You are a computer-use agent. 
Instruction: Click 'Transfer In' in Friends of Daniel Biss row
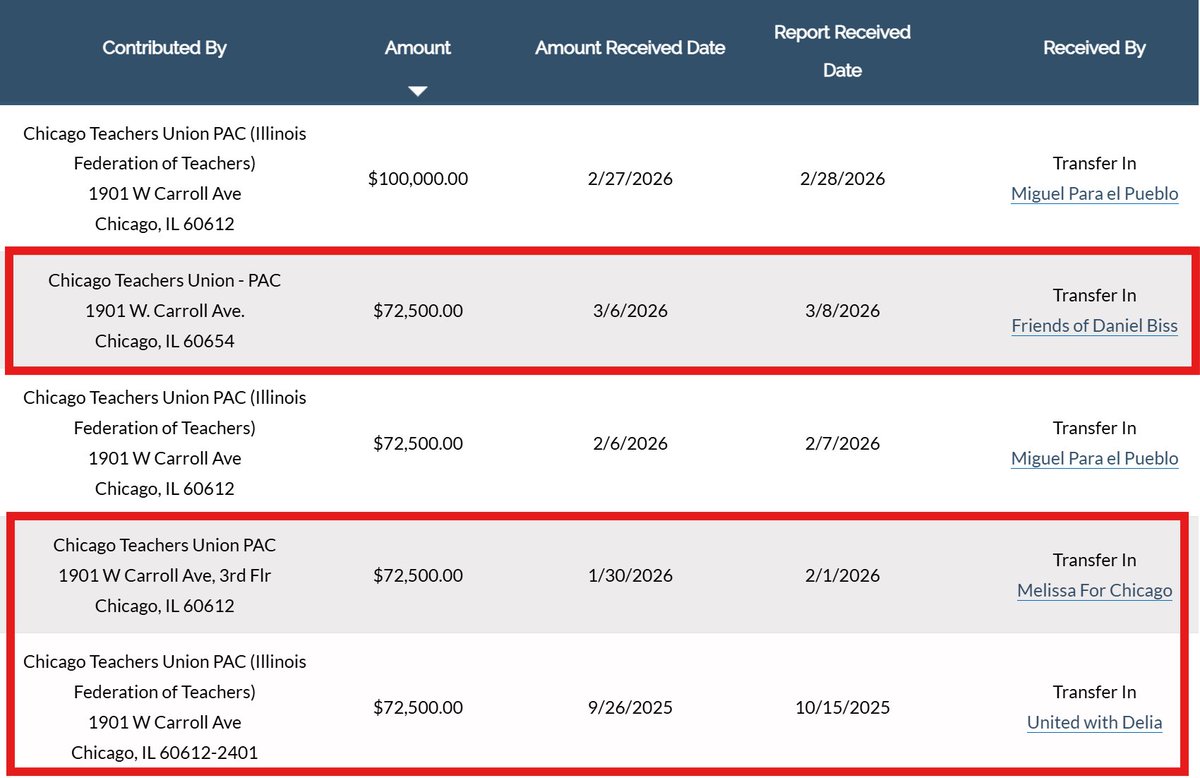1094,296
